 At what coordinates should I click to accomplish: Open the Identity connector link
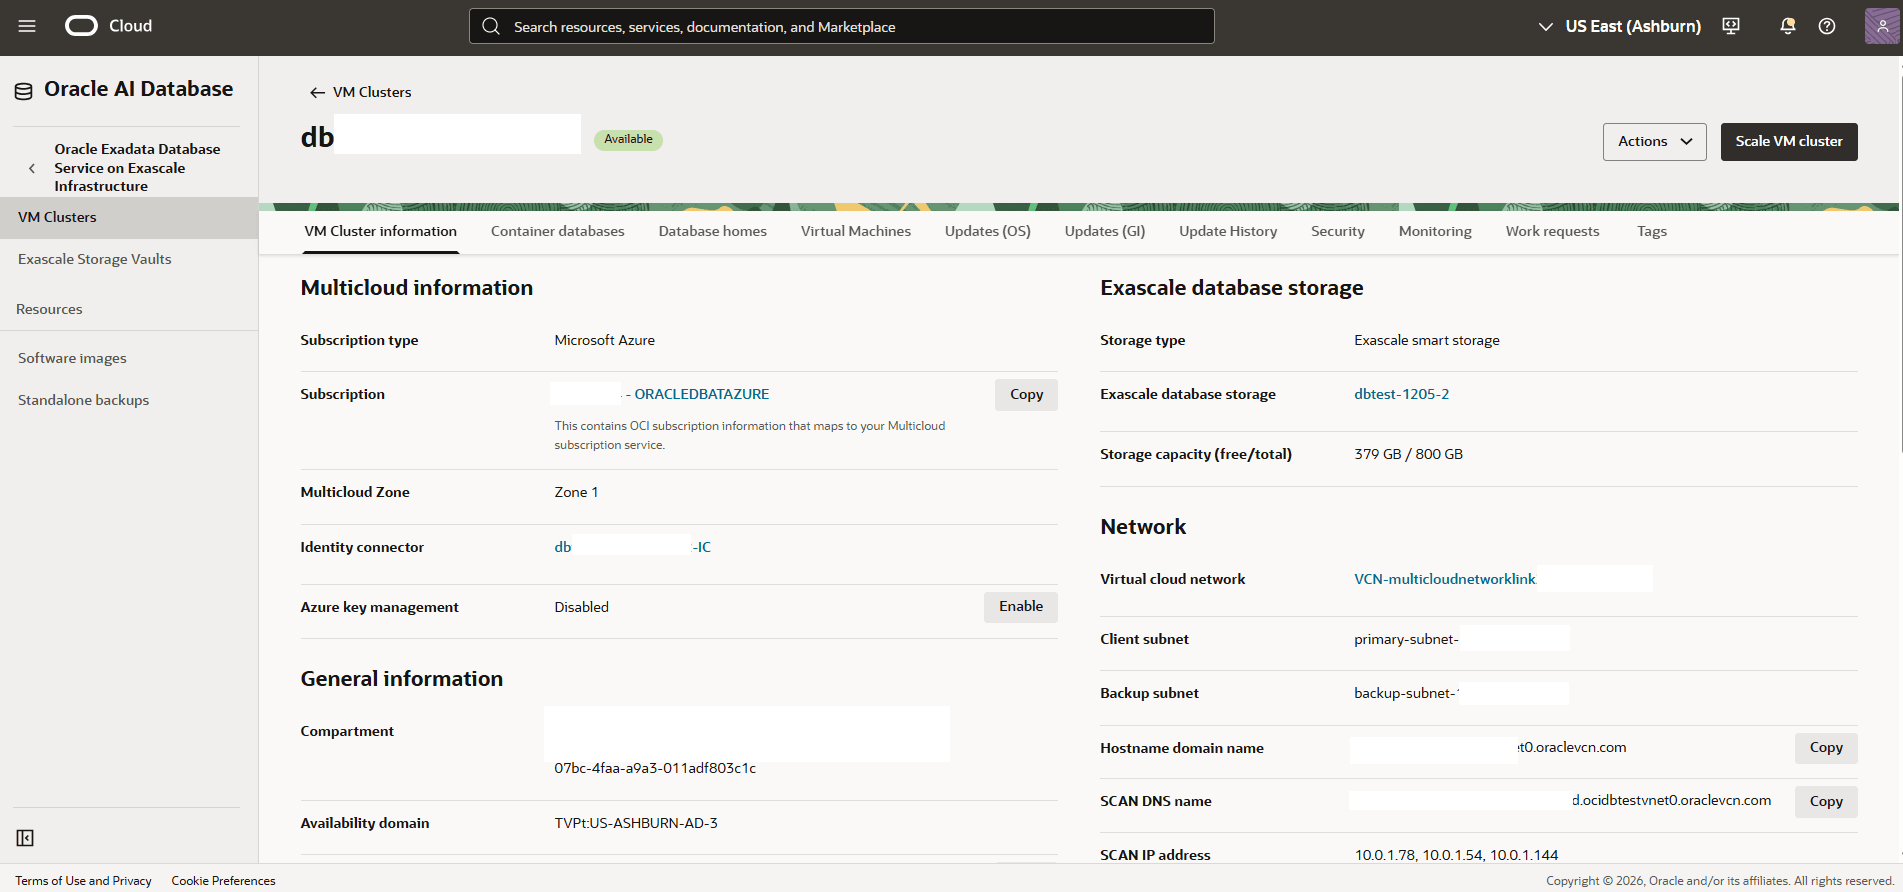(632, 547)
